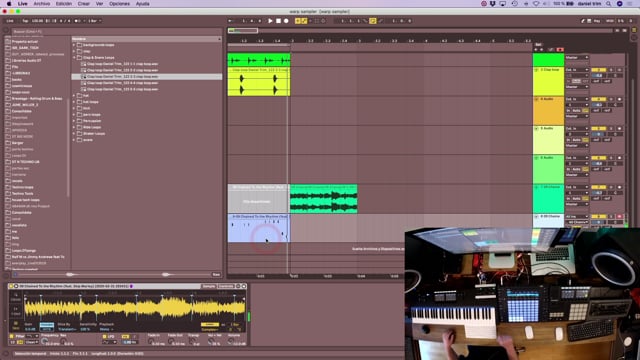Toggle the LFO on switch in Simpler
This screenshot has width=640, height=360.
[104, 337]
